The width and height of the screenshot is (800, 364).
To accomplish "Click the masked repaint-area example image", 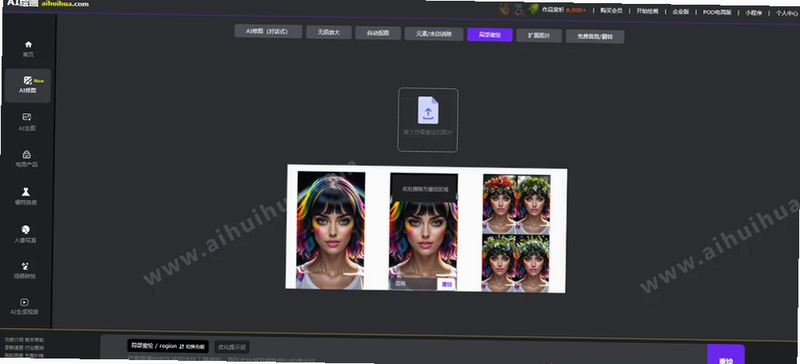I will 423,232.
